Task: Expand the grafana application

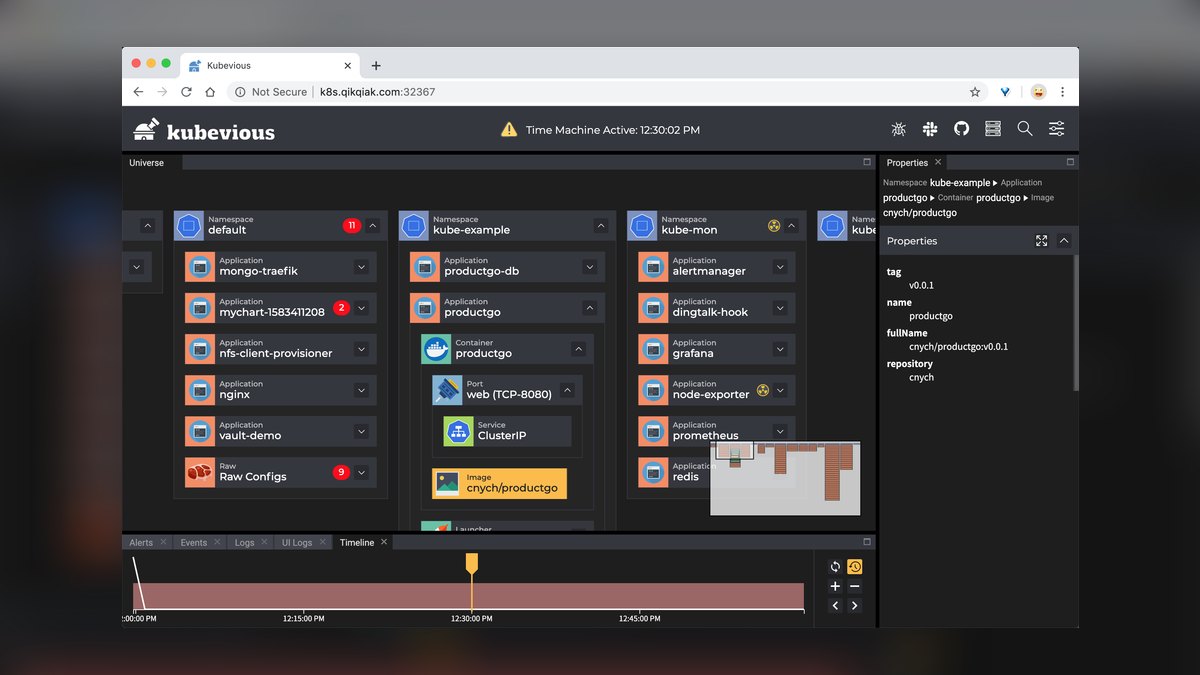Action: pyautogui.click(x=780, y=349)
